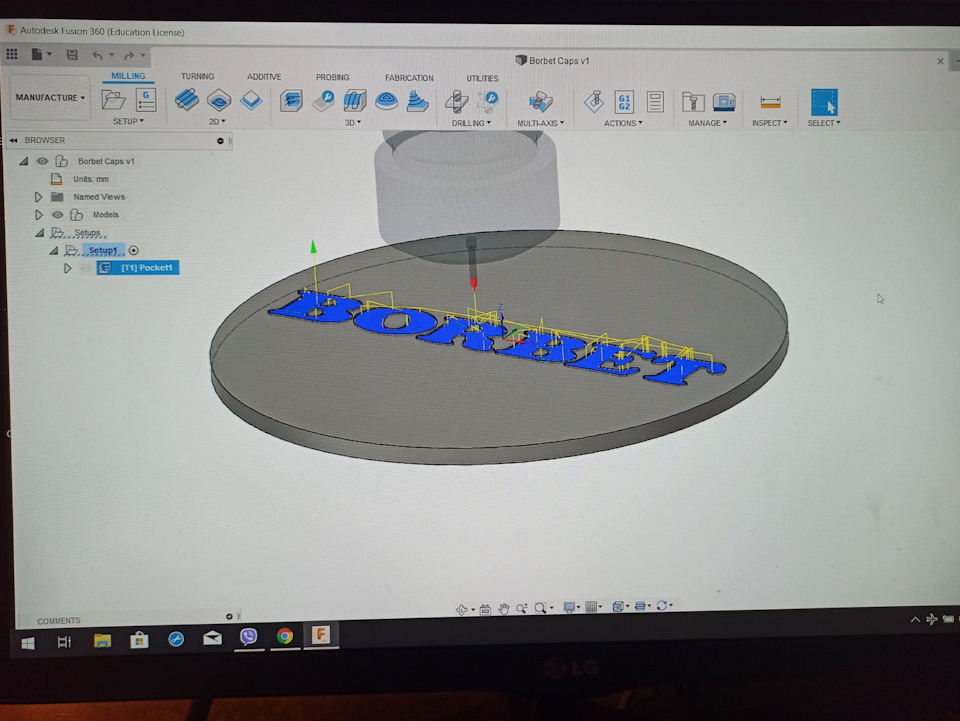Click the Simulate toolpath icon
960x721 pixels.
point(594,102)
